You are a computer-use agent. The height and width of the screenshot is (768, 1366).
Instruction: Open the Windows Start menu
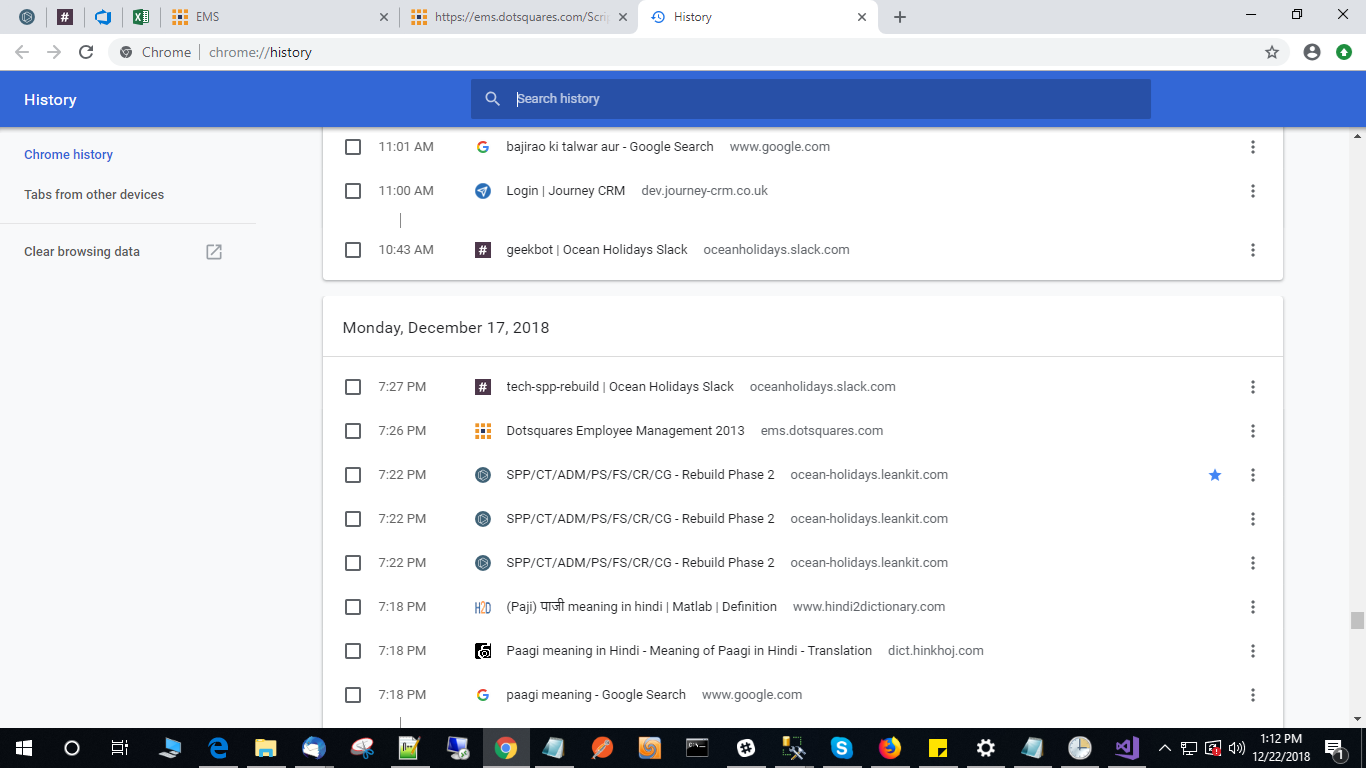point(23,748)
